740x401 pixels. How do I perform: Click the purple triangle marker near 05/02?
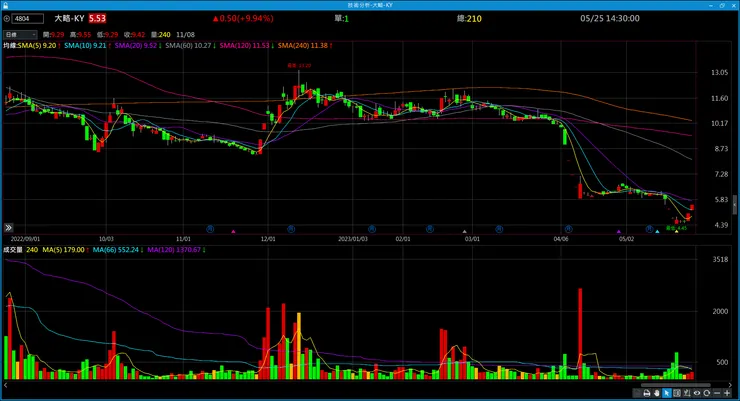(x=619, y=231)
